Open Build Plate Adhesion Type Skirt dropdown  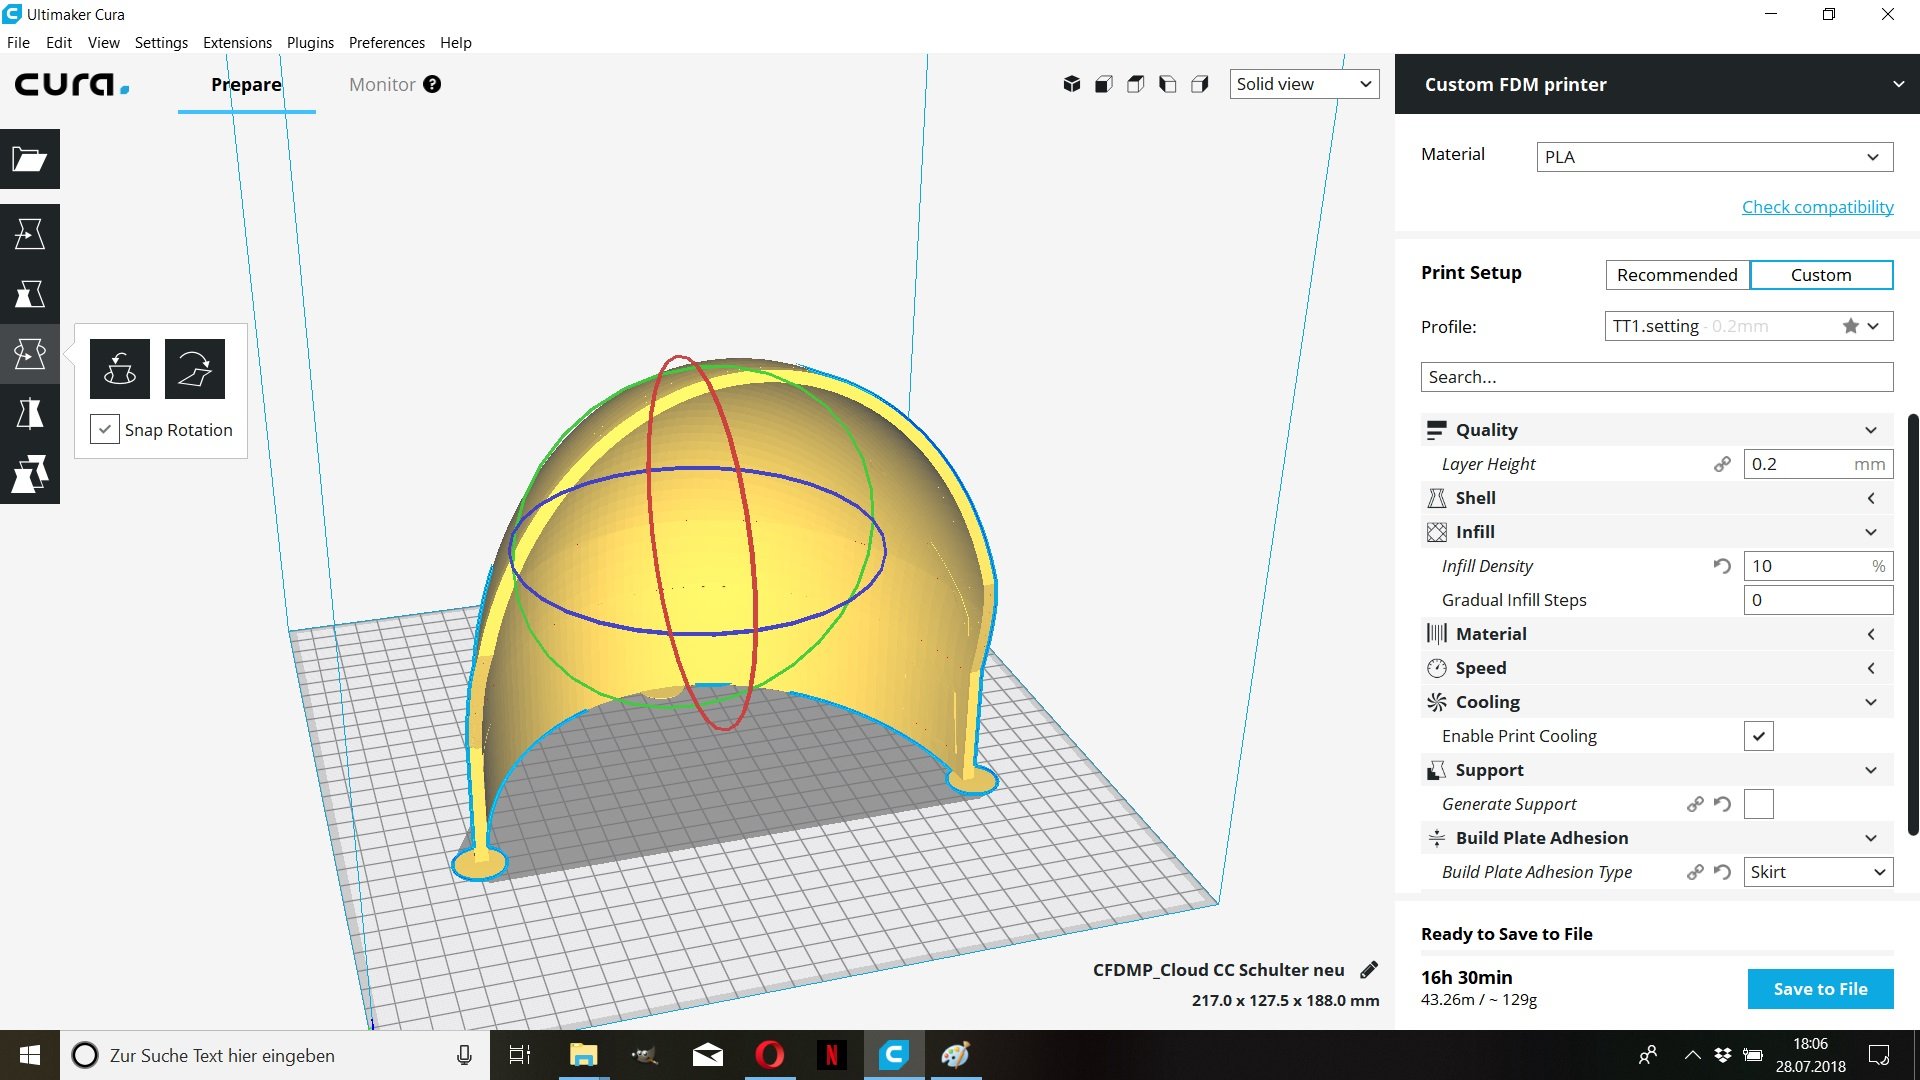(x=1819, y=872)
